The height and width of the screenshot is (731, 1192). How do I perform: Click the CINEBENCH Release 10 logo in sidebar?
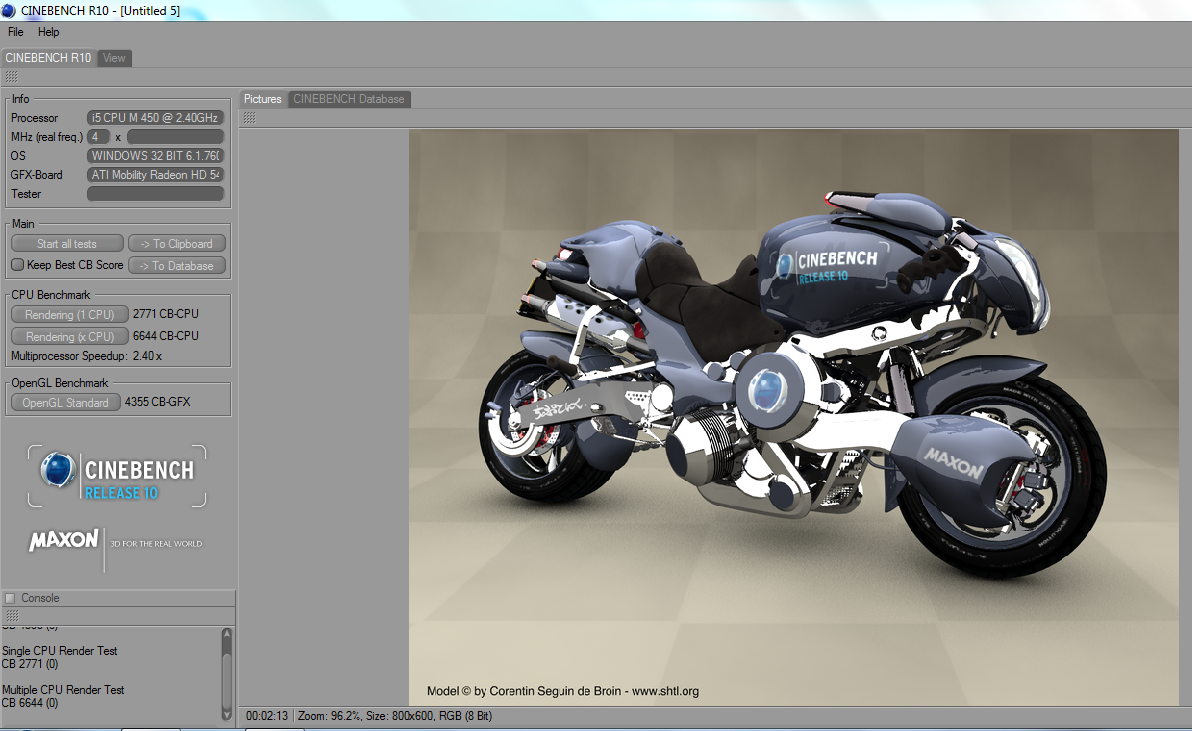coord(117,476)
